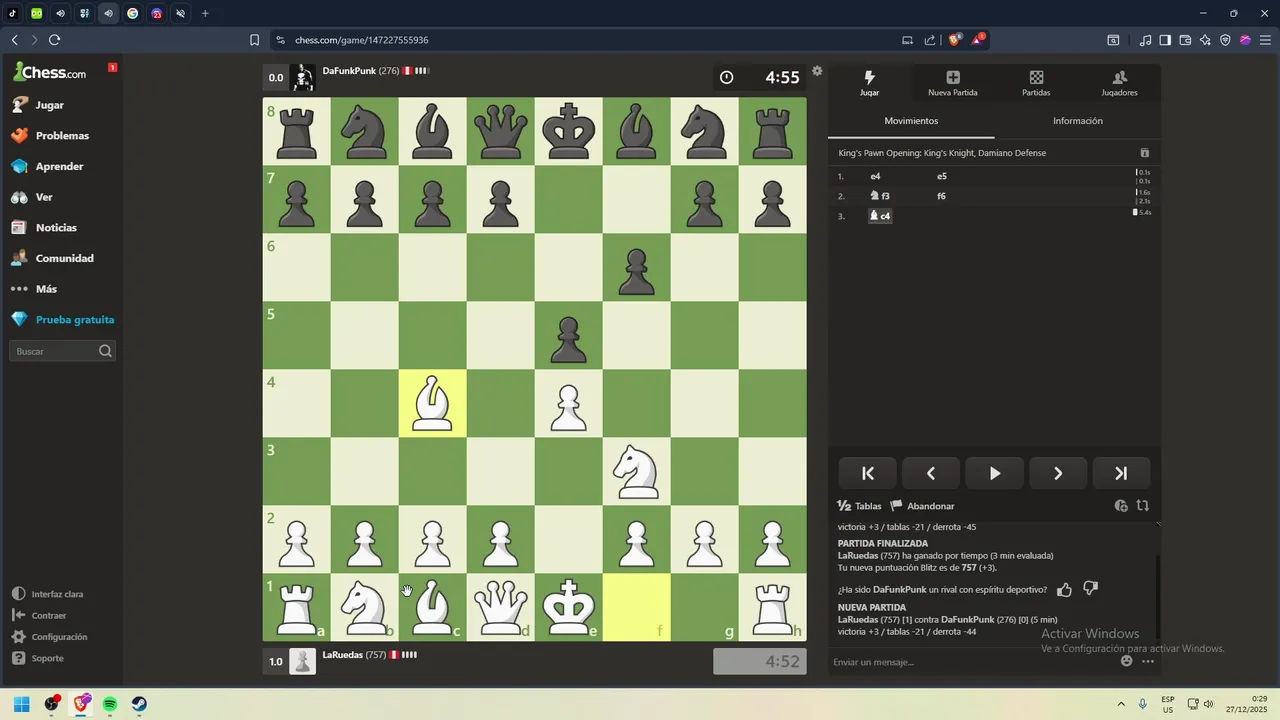Offer a draw with Tablas
Screen dimensions: 1280x720
[859, 506]
